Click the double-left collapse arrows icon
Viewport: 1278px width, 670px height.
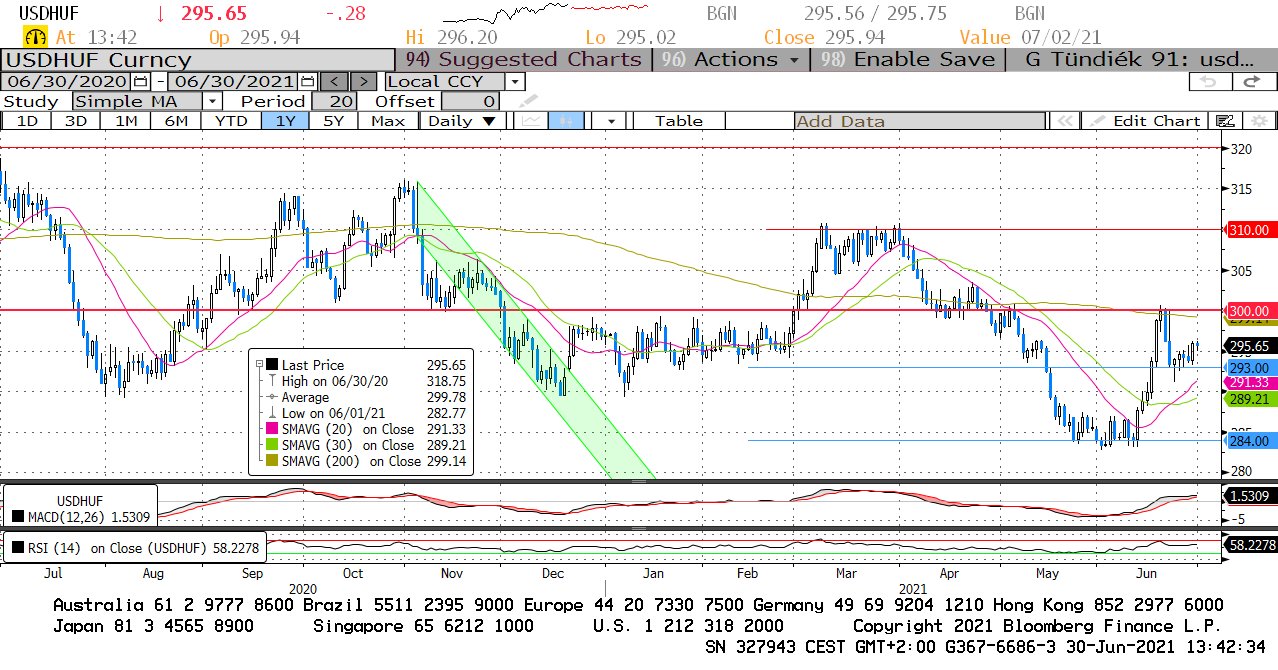click(x=1066, y=121)
